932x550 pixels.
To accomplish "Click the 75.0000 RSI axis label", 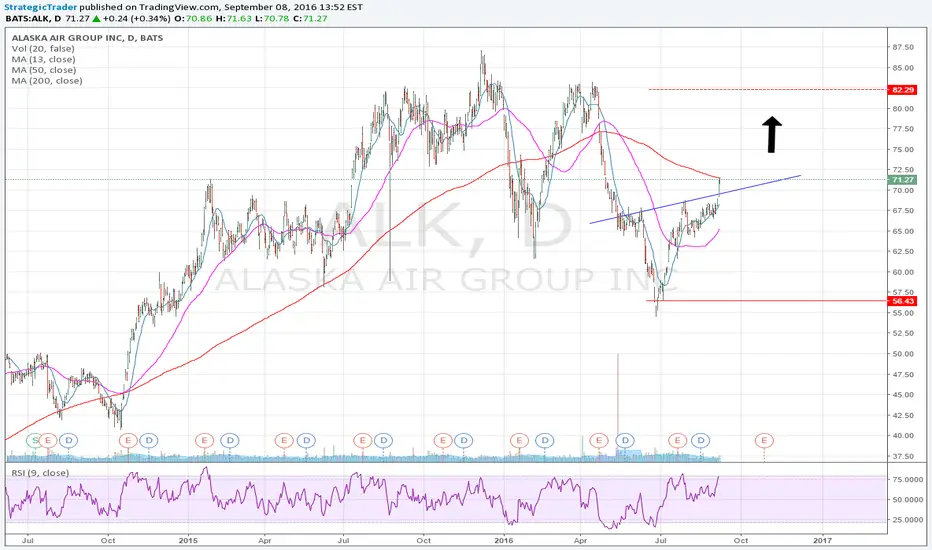I will click(906, 479).
